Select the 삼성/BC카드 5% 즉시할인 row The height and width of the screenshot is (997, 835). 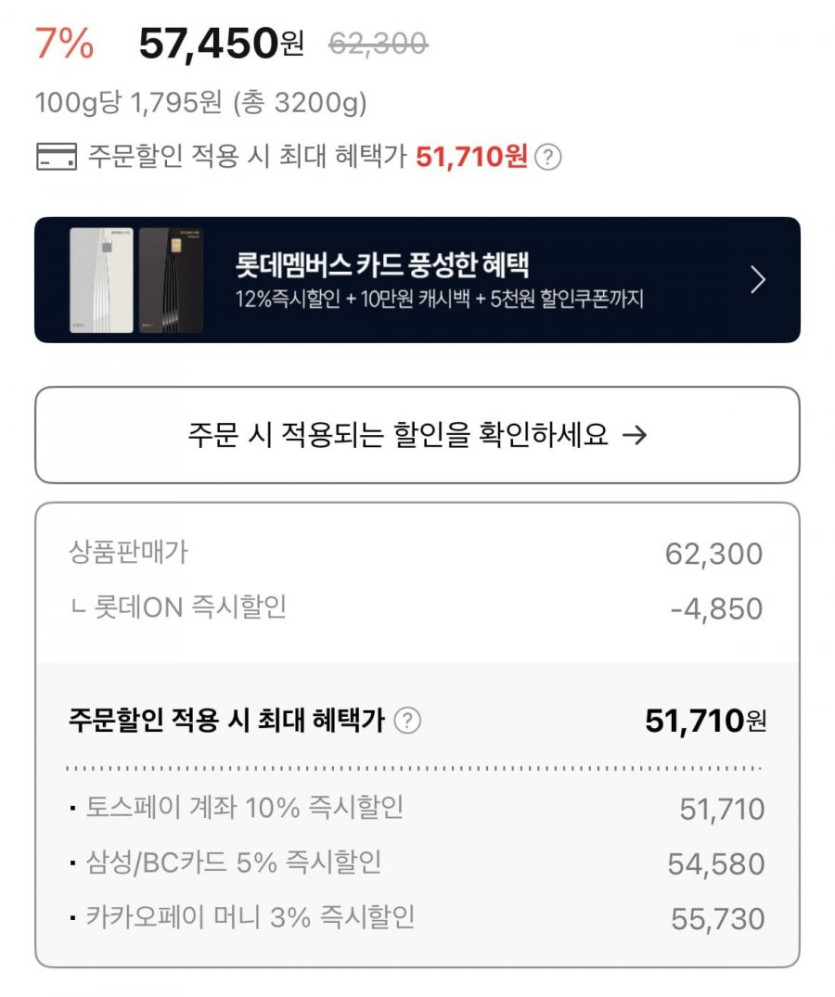[x=231, y=862]
